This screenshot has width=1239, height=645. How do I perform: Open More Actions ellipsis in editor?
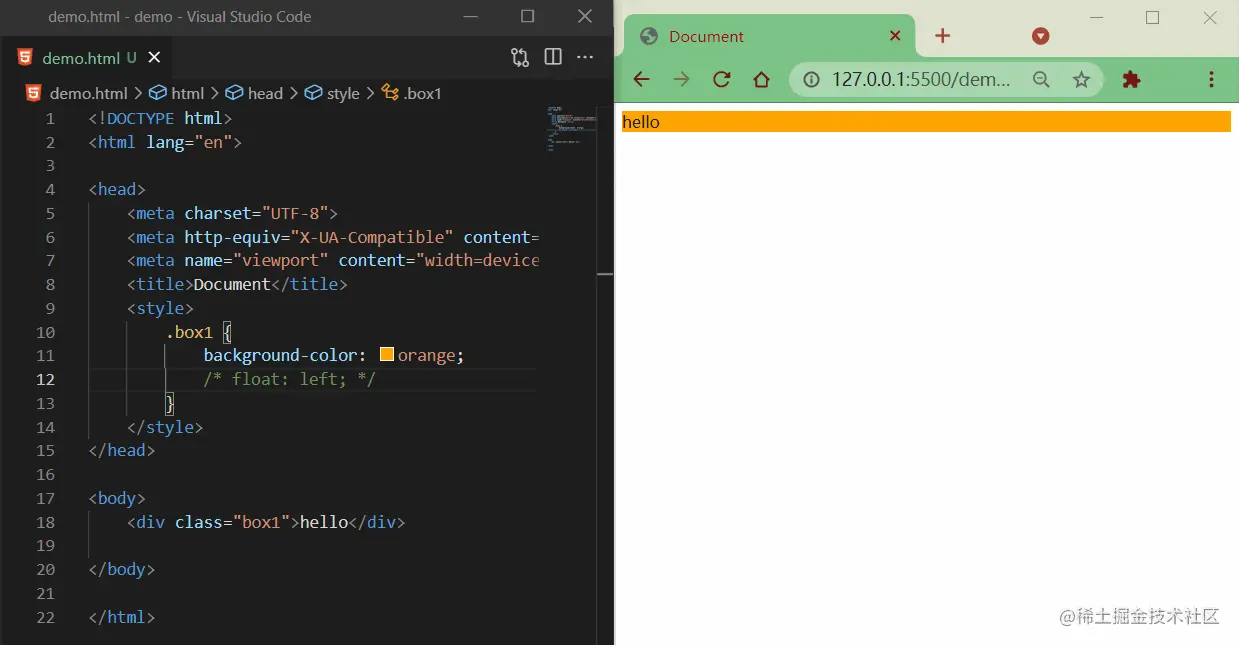point(585,57)
